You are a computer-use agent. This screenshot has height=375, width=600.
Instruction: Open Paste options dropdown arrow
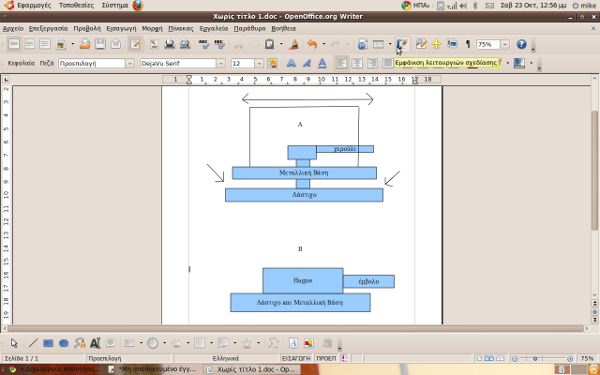(281, 44)
